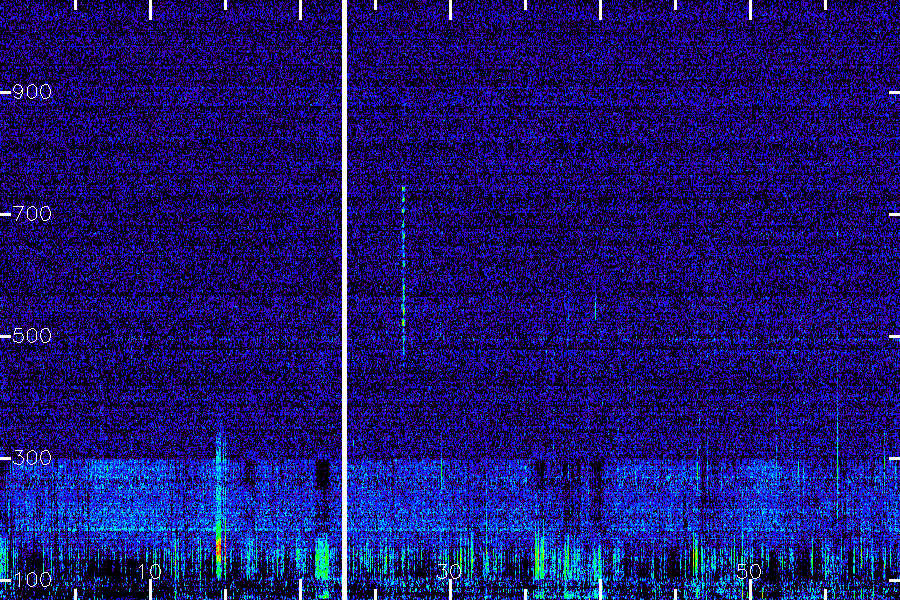Click the red-orange hotspot in the spectrogram

pyautogui.click(x=218, y=547)
